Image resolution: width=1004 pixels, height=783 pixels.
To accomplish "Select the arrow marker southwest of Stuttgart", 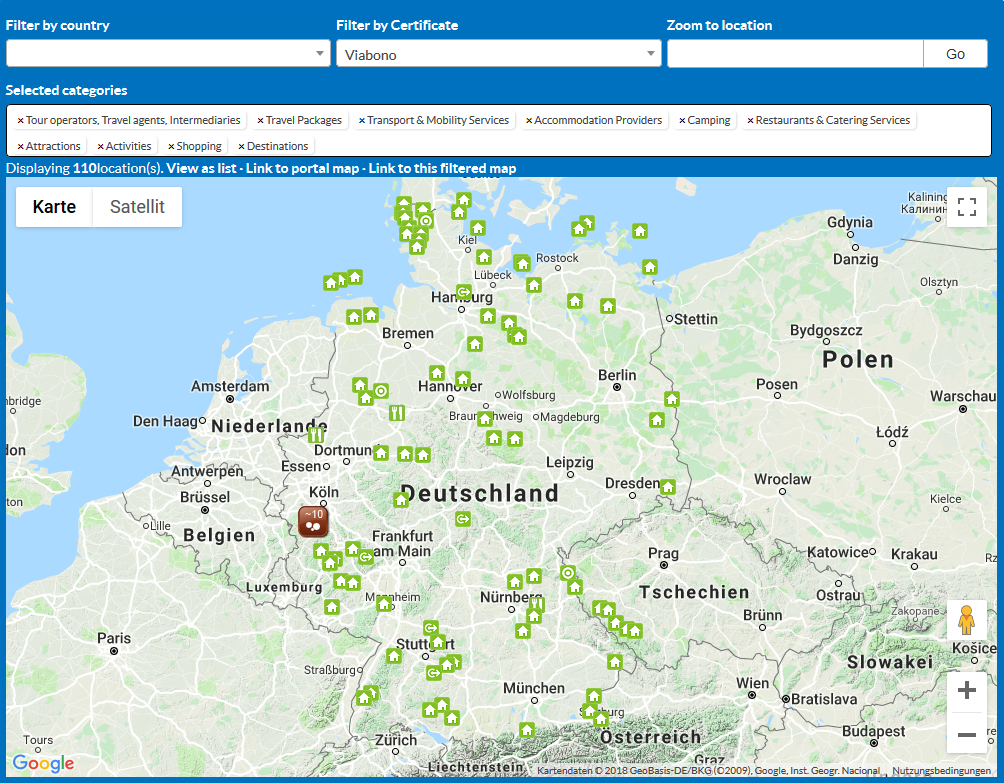I will tap(433, 672).
